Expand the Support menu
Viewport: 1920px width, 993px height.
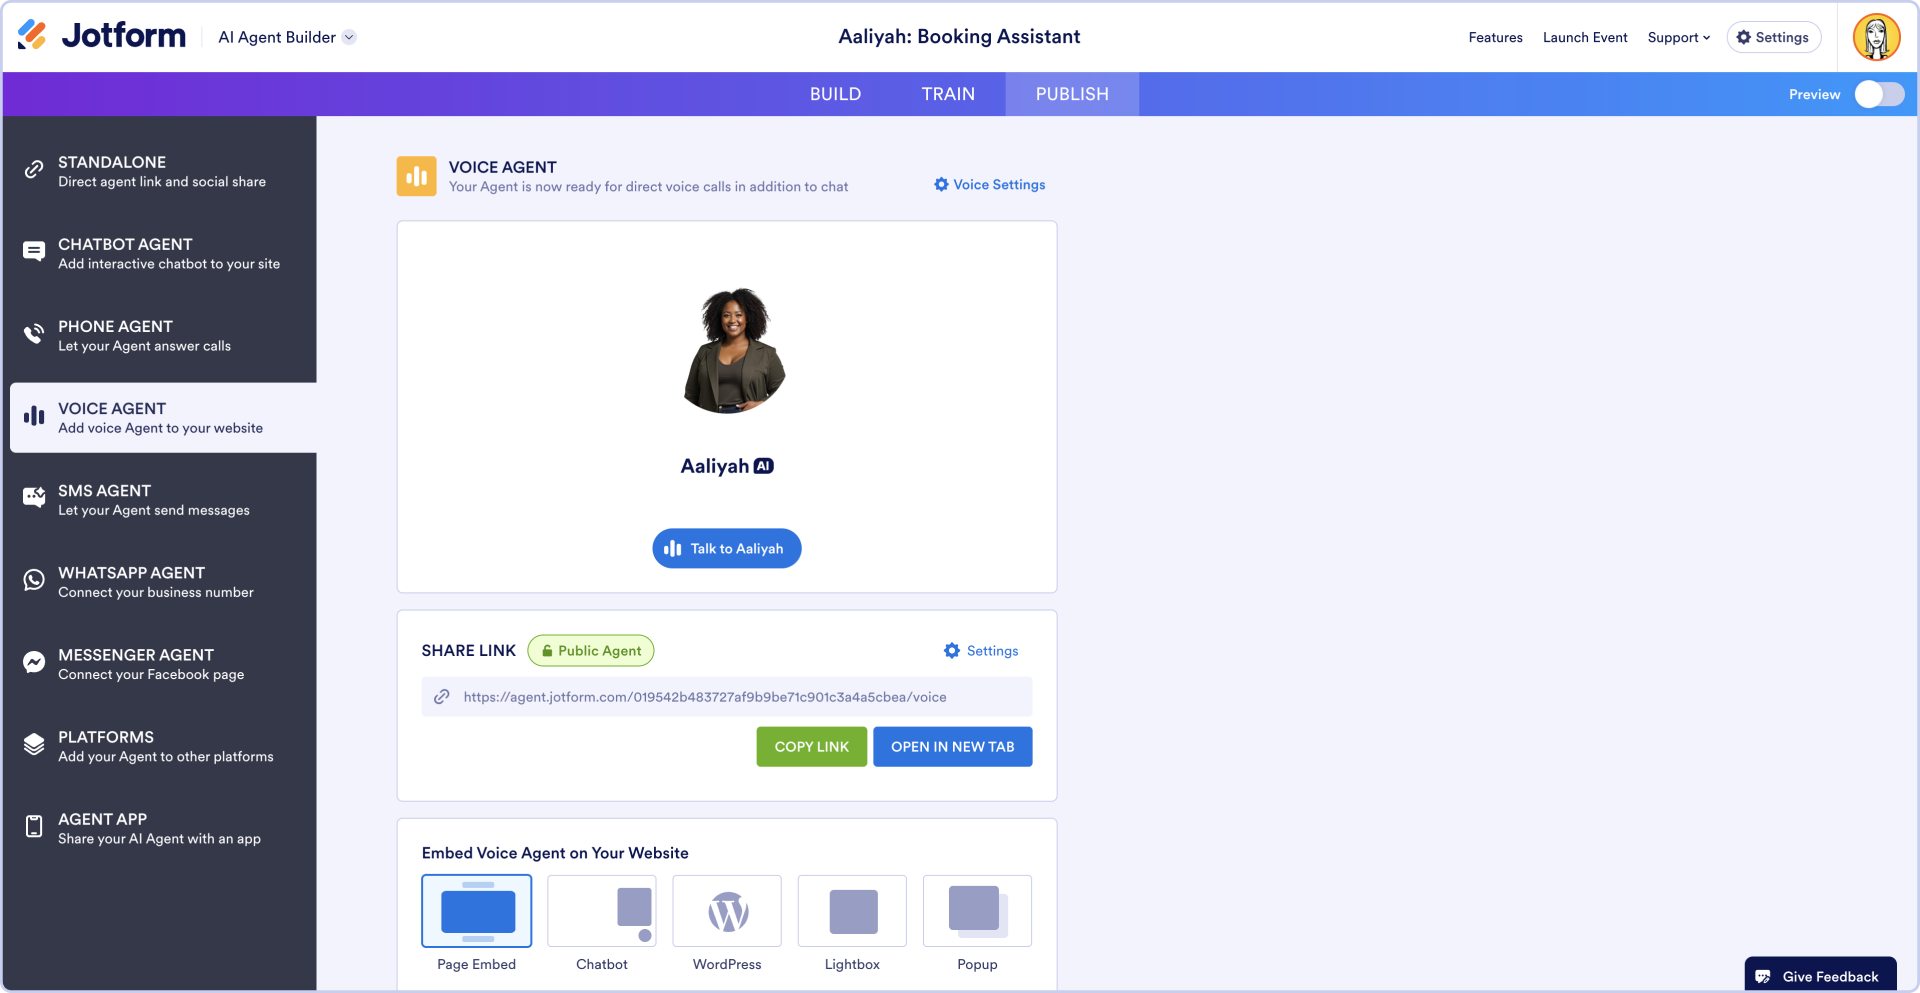click(x=1679, y=37)
